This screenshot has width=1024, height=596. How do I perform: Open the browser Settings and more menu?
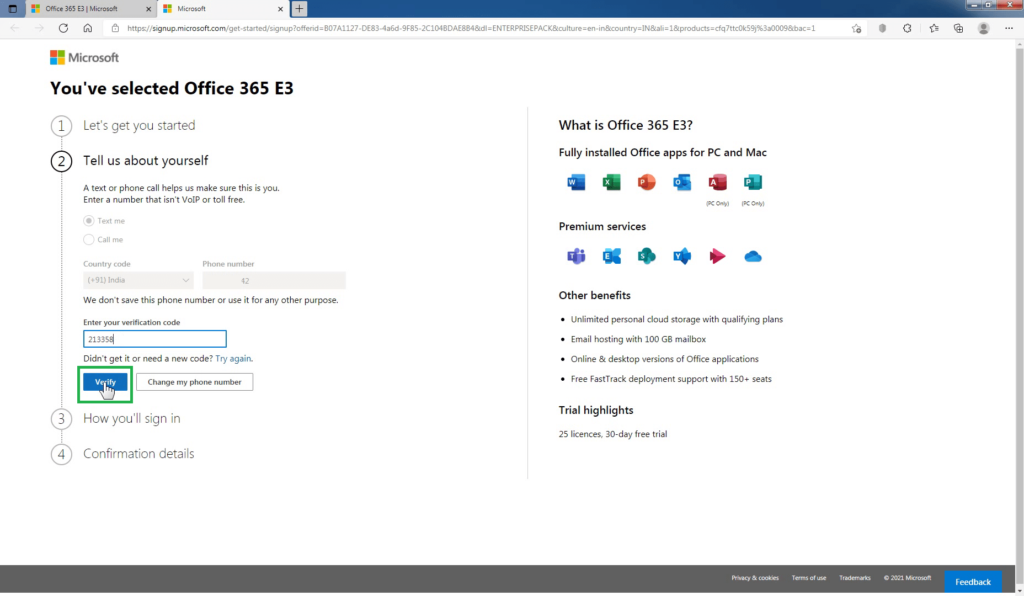tap(1008, 28)
